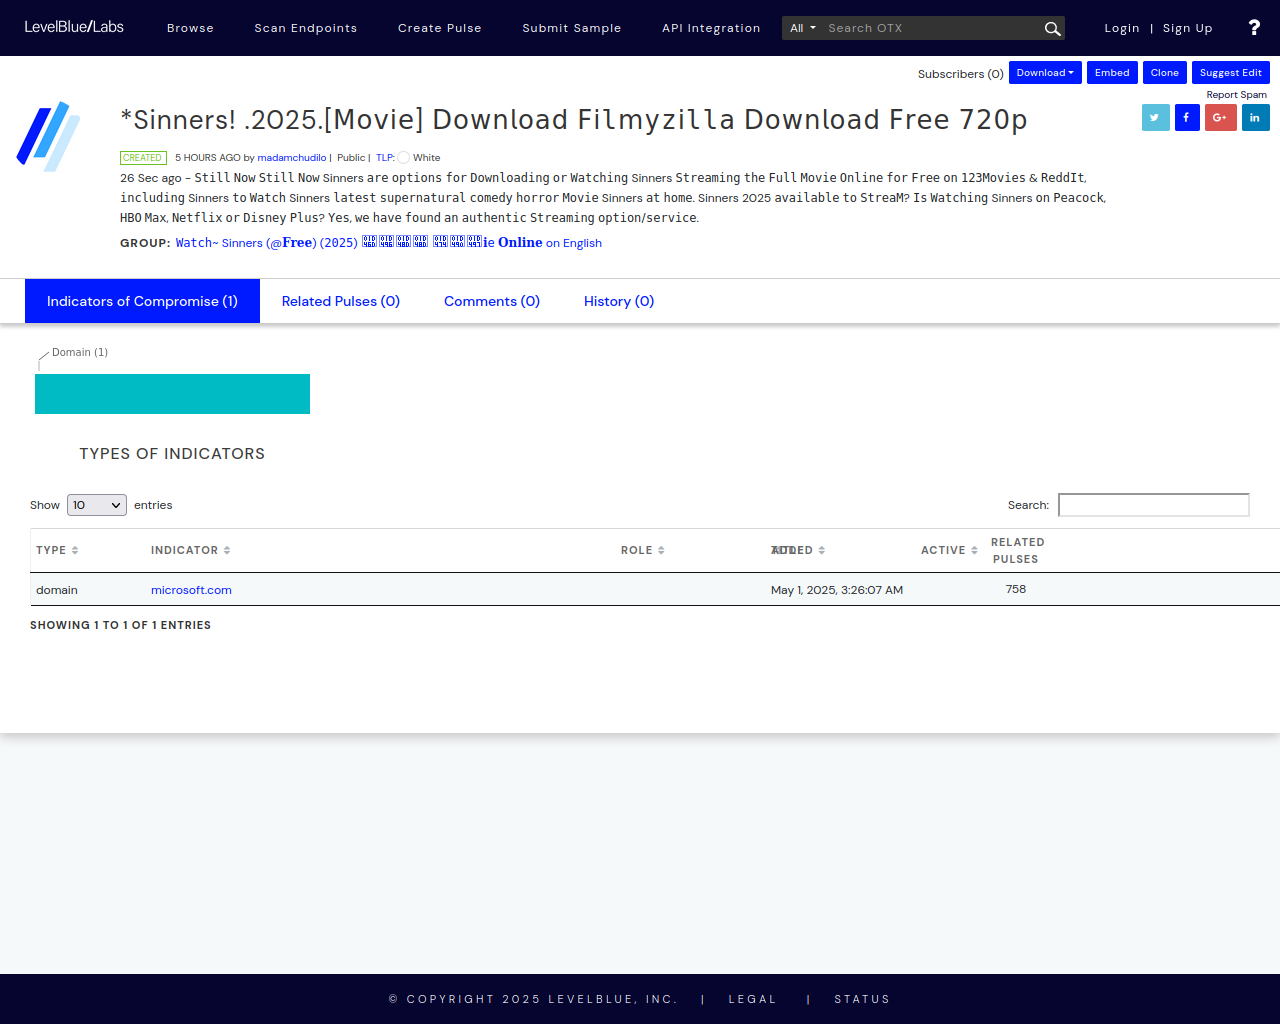Screen dimensions: 1280x1024
Task: Open the Show entries count dropdown
Action: point(97,505)
